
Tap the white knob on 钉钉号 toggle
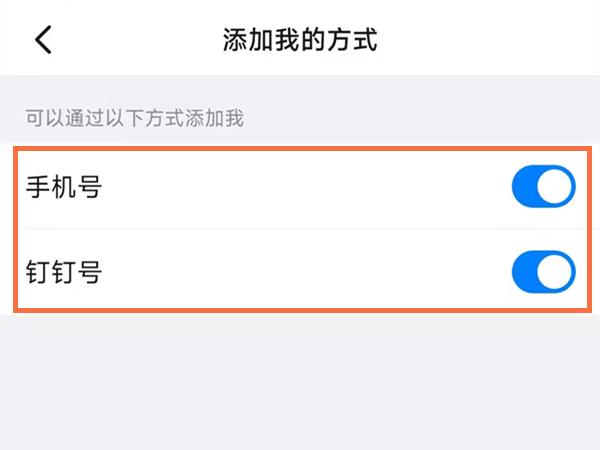coord(557,271)
